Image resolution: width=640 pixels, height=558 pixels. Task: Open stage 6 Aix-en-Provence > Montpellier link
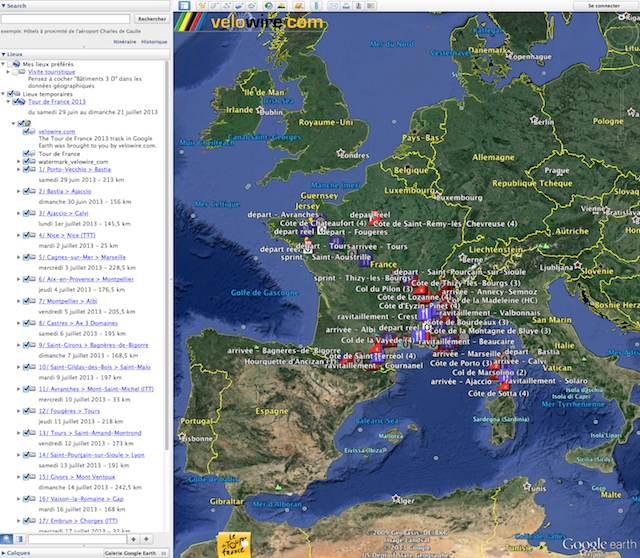[x=86, y=279]
